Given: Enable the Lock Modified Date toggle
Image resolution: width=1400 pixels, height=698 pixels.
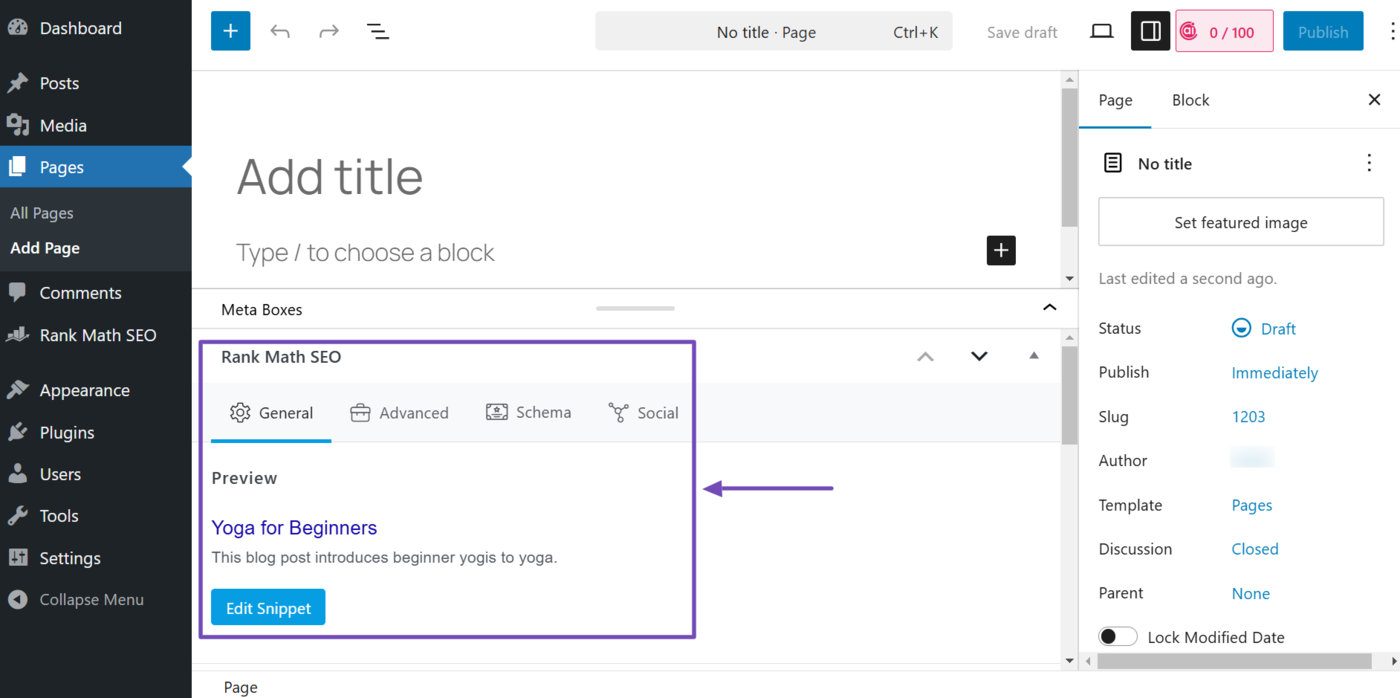Looking at the screenshot, I should [1117, 636].
